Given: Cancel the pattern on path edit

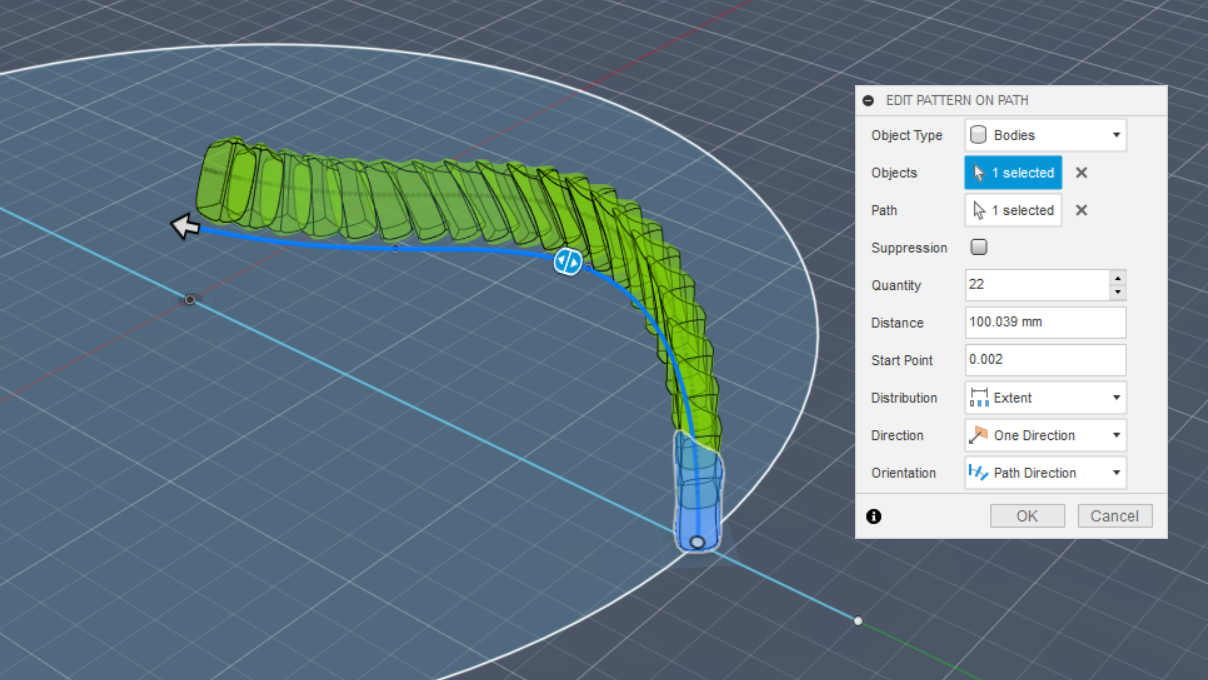Looking at the screenshot, I should [1115, 516].
